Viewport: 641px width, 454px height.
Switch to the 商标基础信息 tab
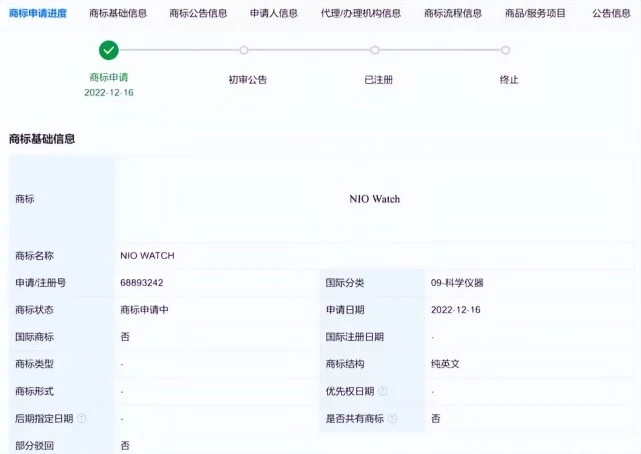point(118,13)
